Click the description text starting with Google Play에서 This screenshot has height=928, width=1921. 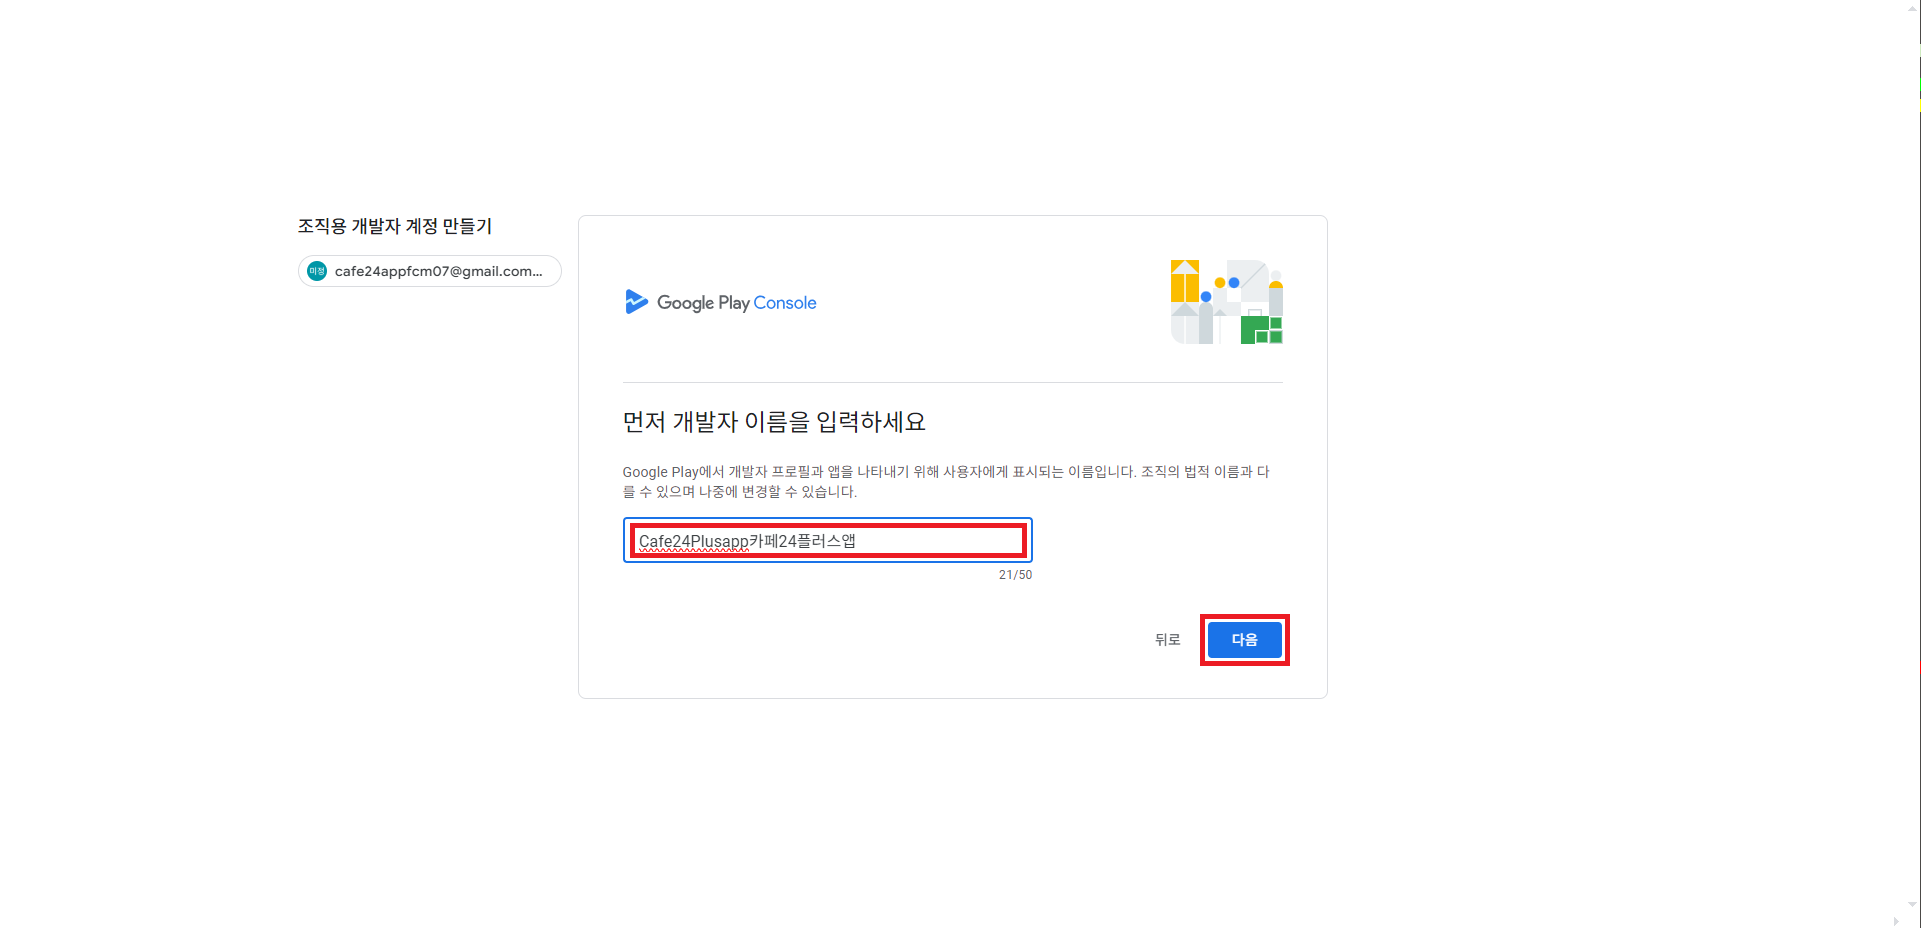pyautogui.click(x=946, y=482)
